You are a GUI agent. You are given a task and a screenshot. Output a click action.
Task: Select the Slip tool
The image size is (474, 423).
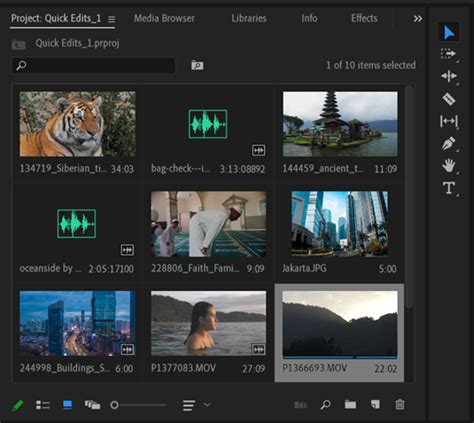click(449, 121)
